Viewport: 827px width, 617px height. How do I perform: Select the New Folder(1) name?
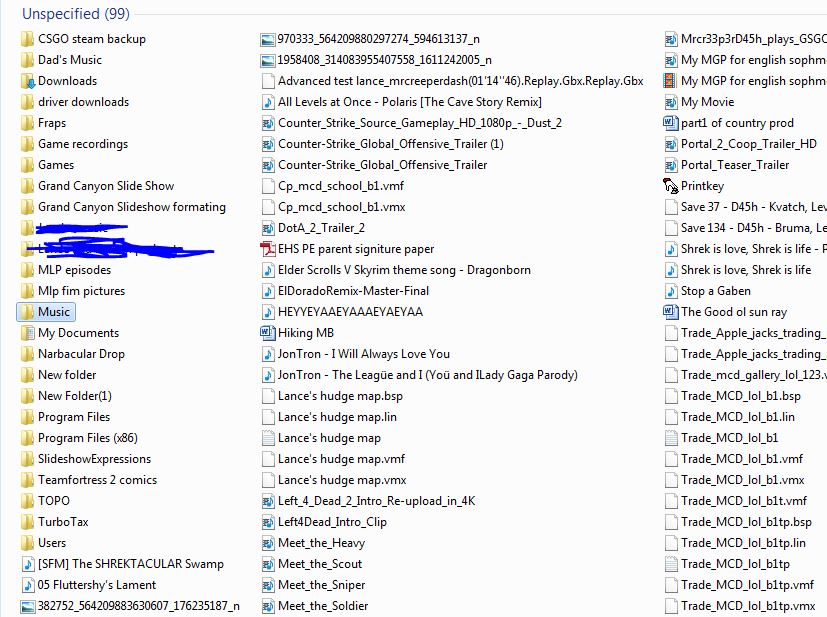click(x=75, y=396)
